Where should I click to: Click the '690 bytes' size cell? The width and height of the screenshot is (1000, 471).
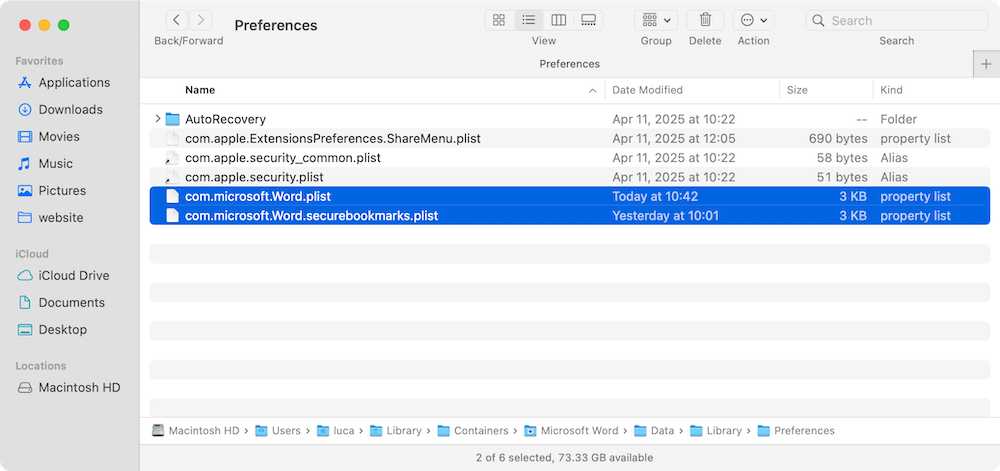(838, 138)
